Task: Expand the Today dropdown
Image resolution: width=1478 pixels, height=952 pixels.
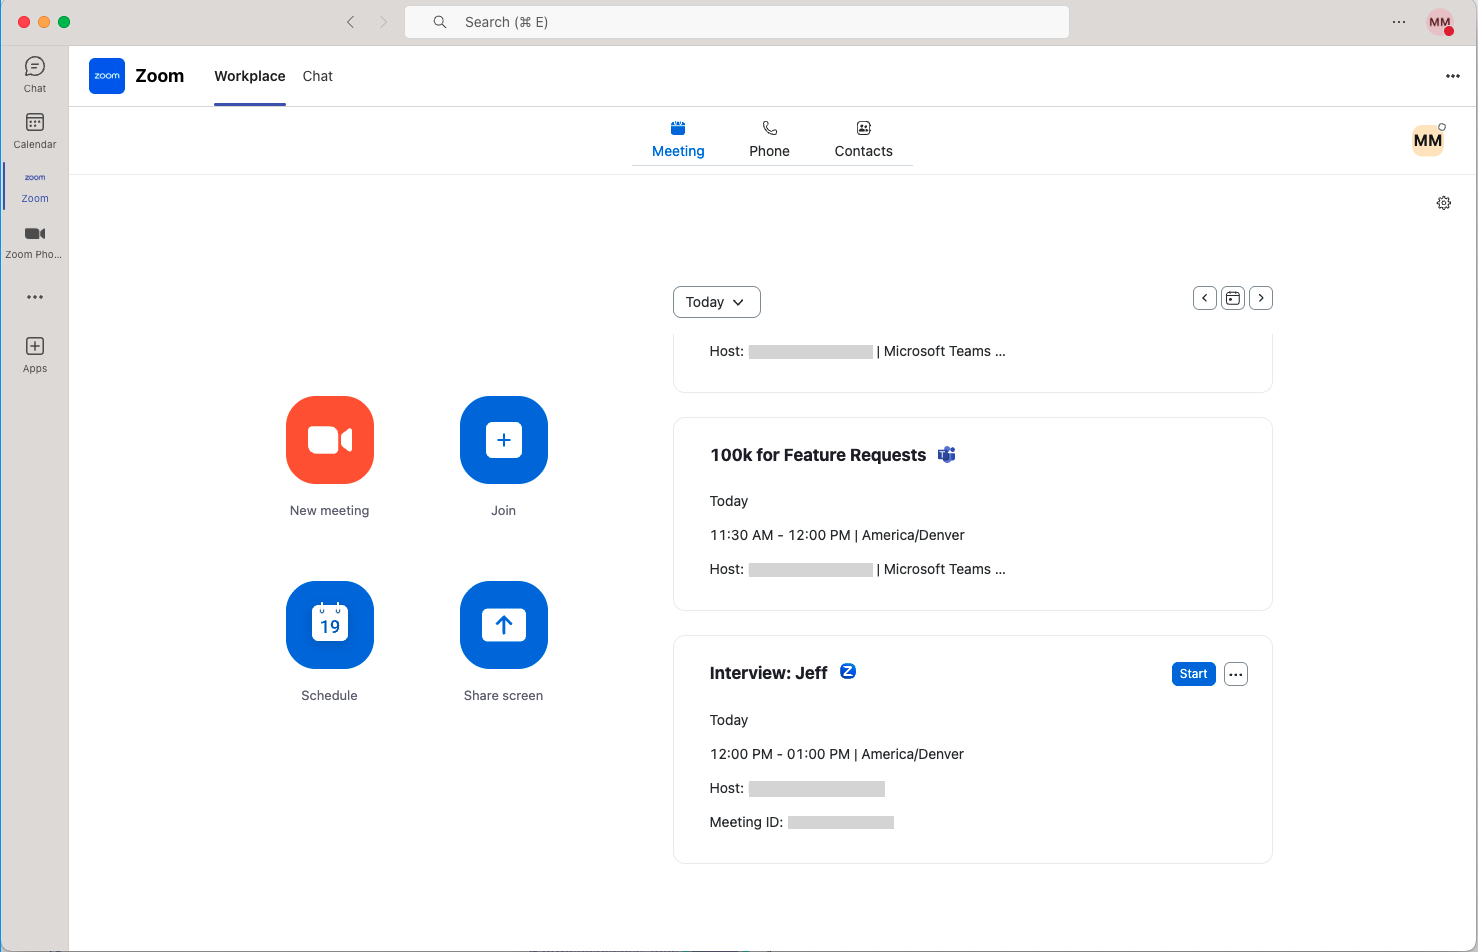Action: coord(716,302)
